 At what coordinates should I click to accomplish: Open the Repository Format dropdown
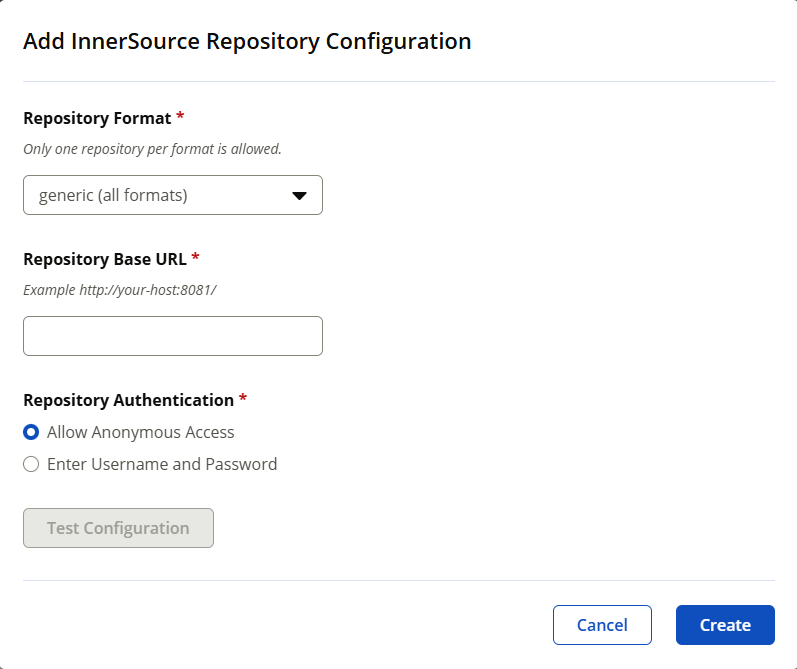pos(173,195)
